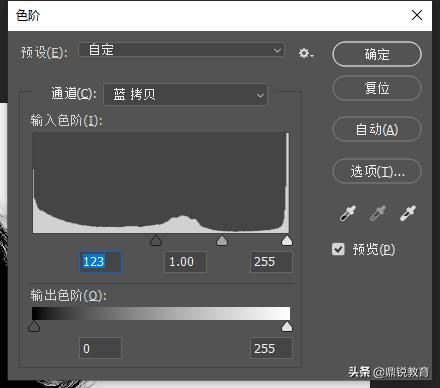Image resolution: width=440 pixels, height=388 pixels.
Task: Click the gamma field 1.00
Action: (x=185, y=262)
